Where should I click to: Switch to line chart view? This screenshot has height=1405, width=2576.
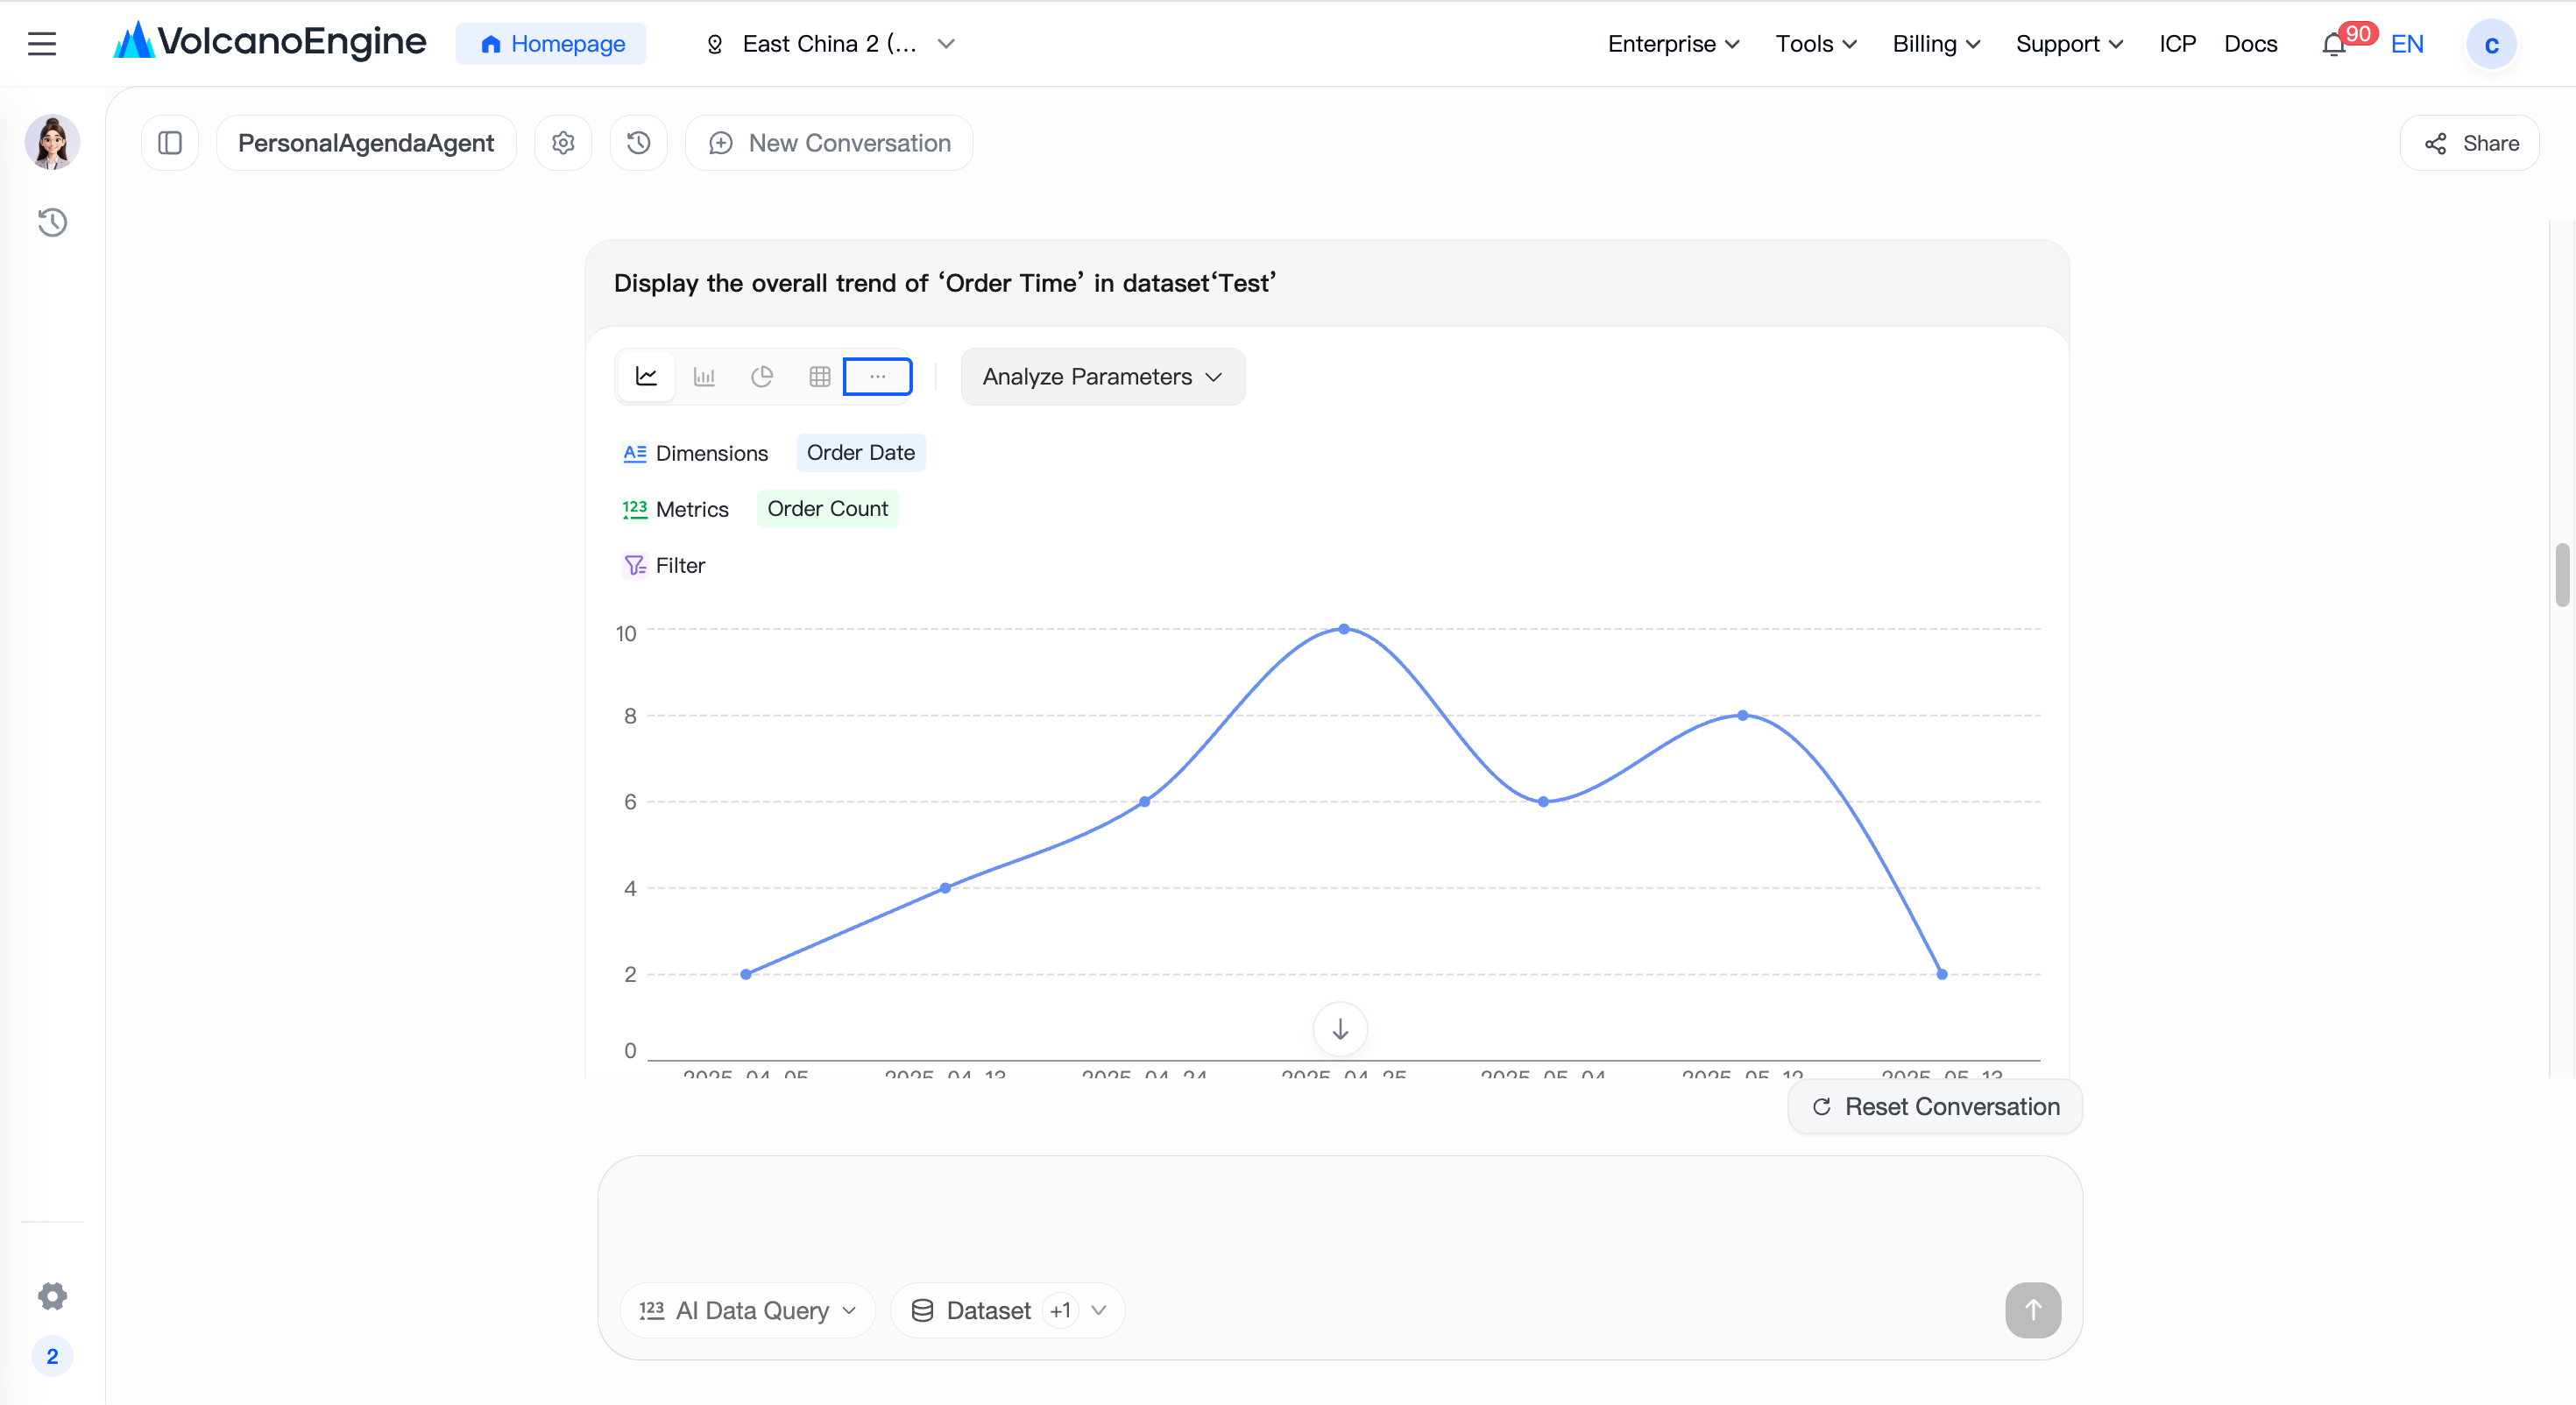pos(646,377)
